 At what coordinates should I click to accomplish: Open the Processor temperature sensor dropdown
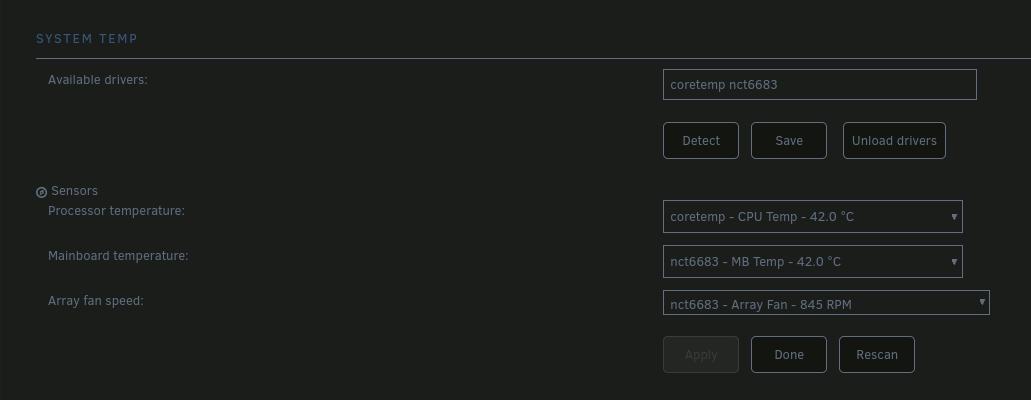(x=811, y=217)
